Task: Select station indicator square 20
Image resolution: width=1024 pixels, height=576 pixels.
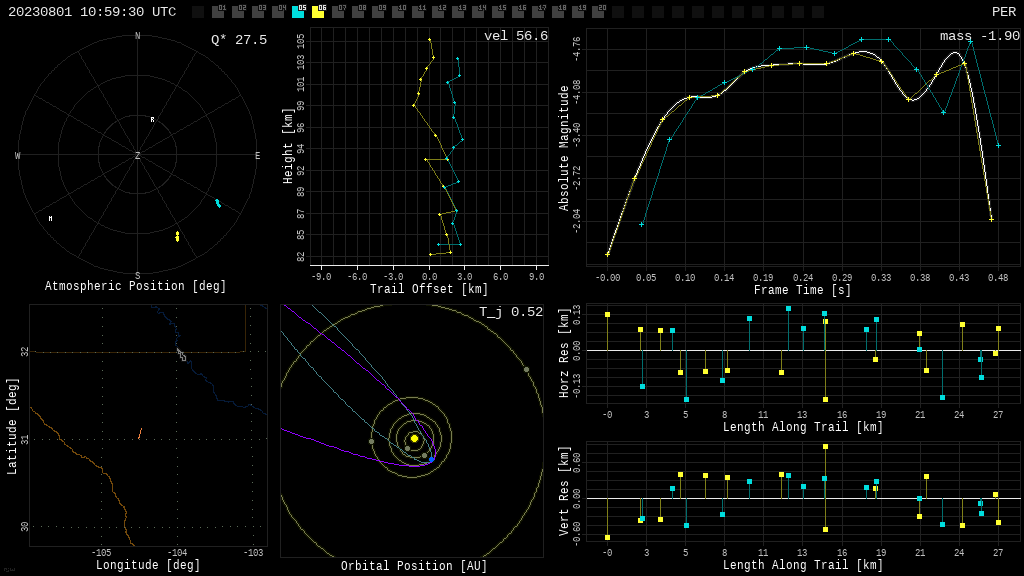Action: (x=598, y=12)
